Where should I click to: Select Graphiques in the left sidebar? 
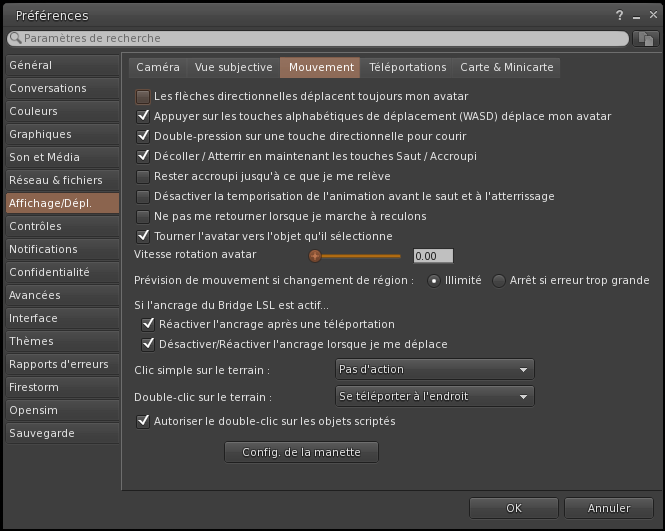40,134
